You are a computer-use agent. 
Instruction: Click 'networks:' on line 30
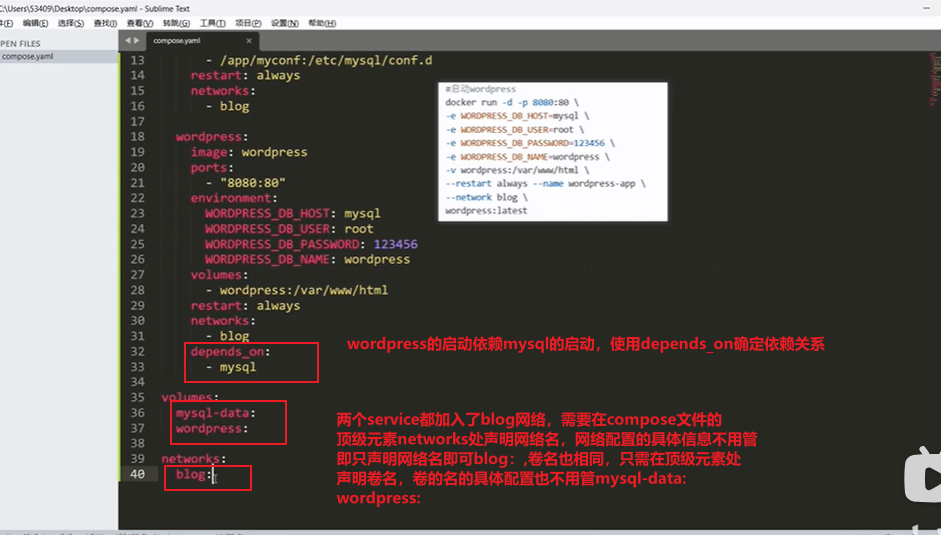tap(223, 321)
